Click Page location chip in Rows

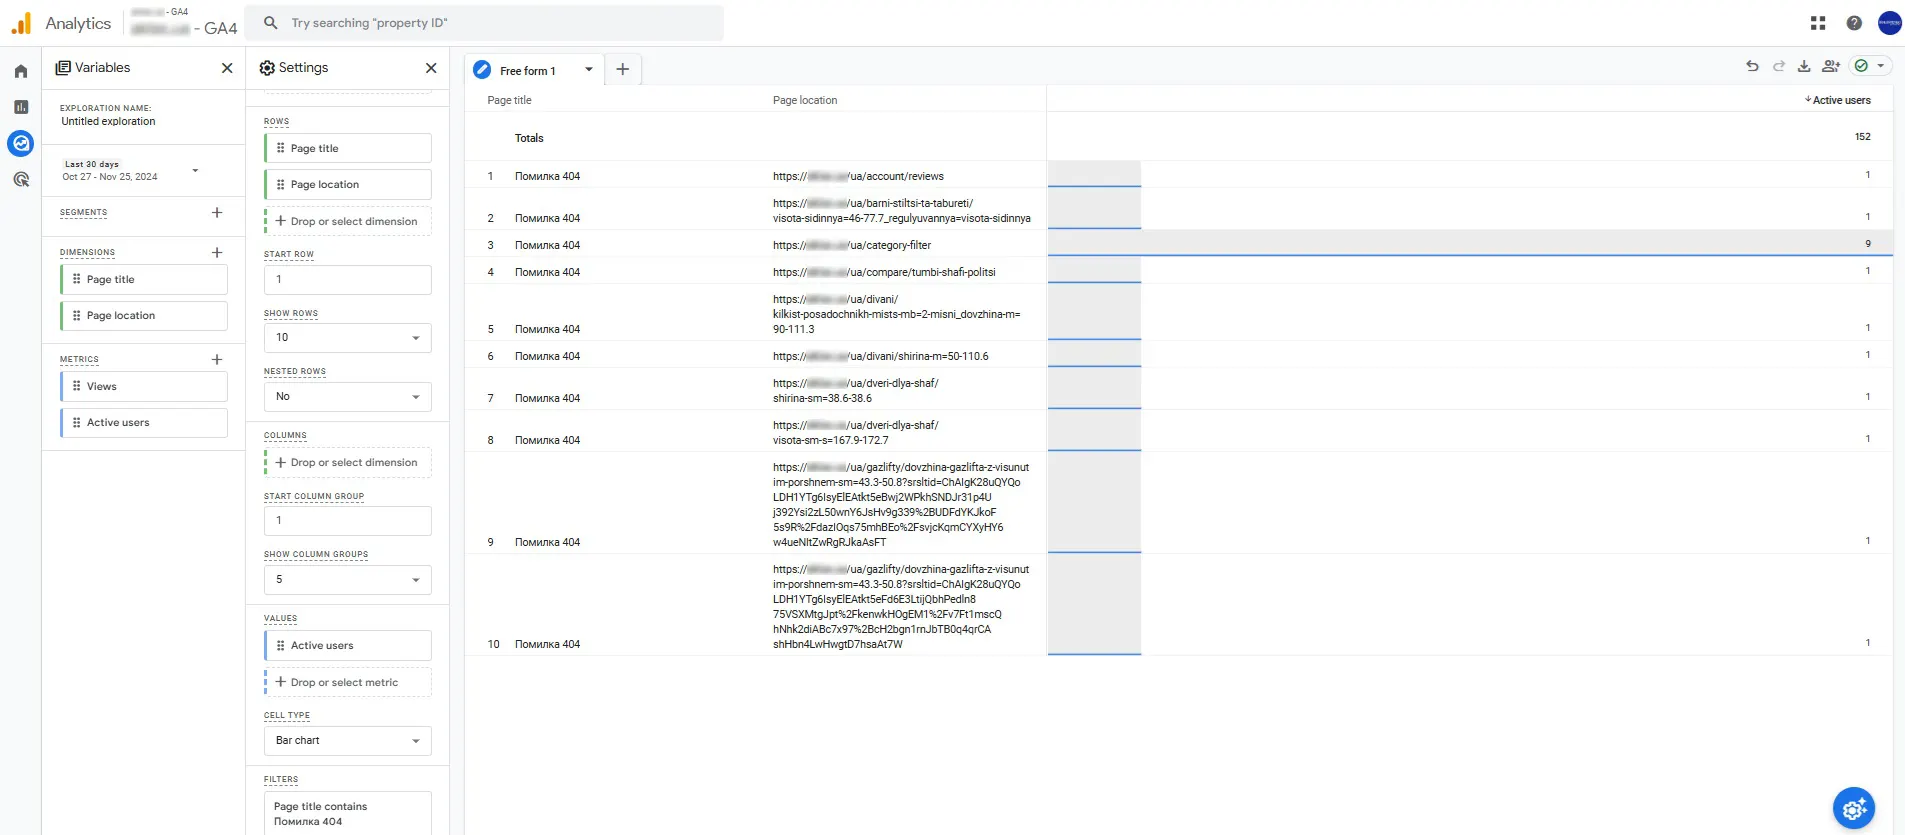tap(347, 185)
